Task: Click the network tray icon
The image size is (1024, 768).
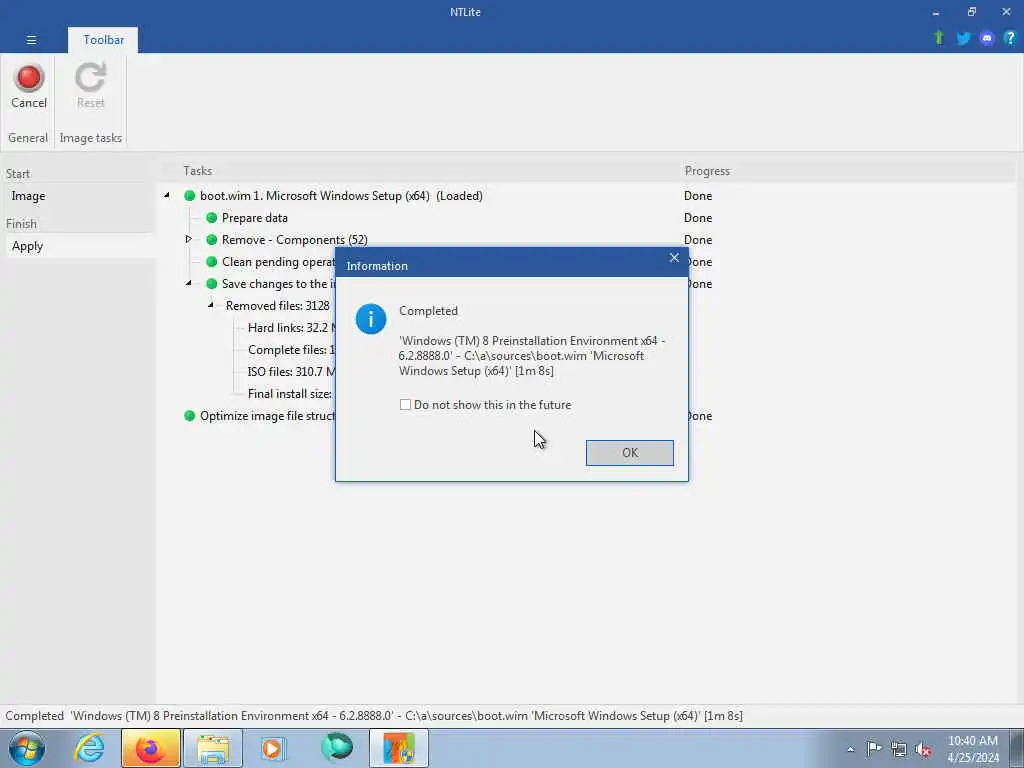Action: (899, 749)
